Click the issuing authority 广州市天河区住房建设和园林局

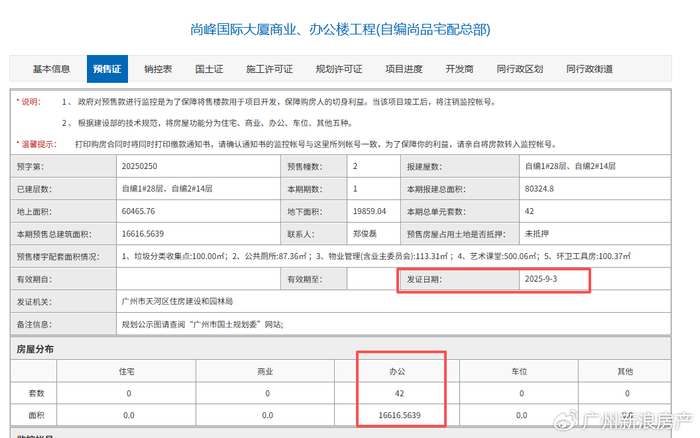coord(177,301)
